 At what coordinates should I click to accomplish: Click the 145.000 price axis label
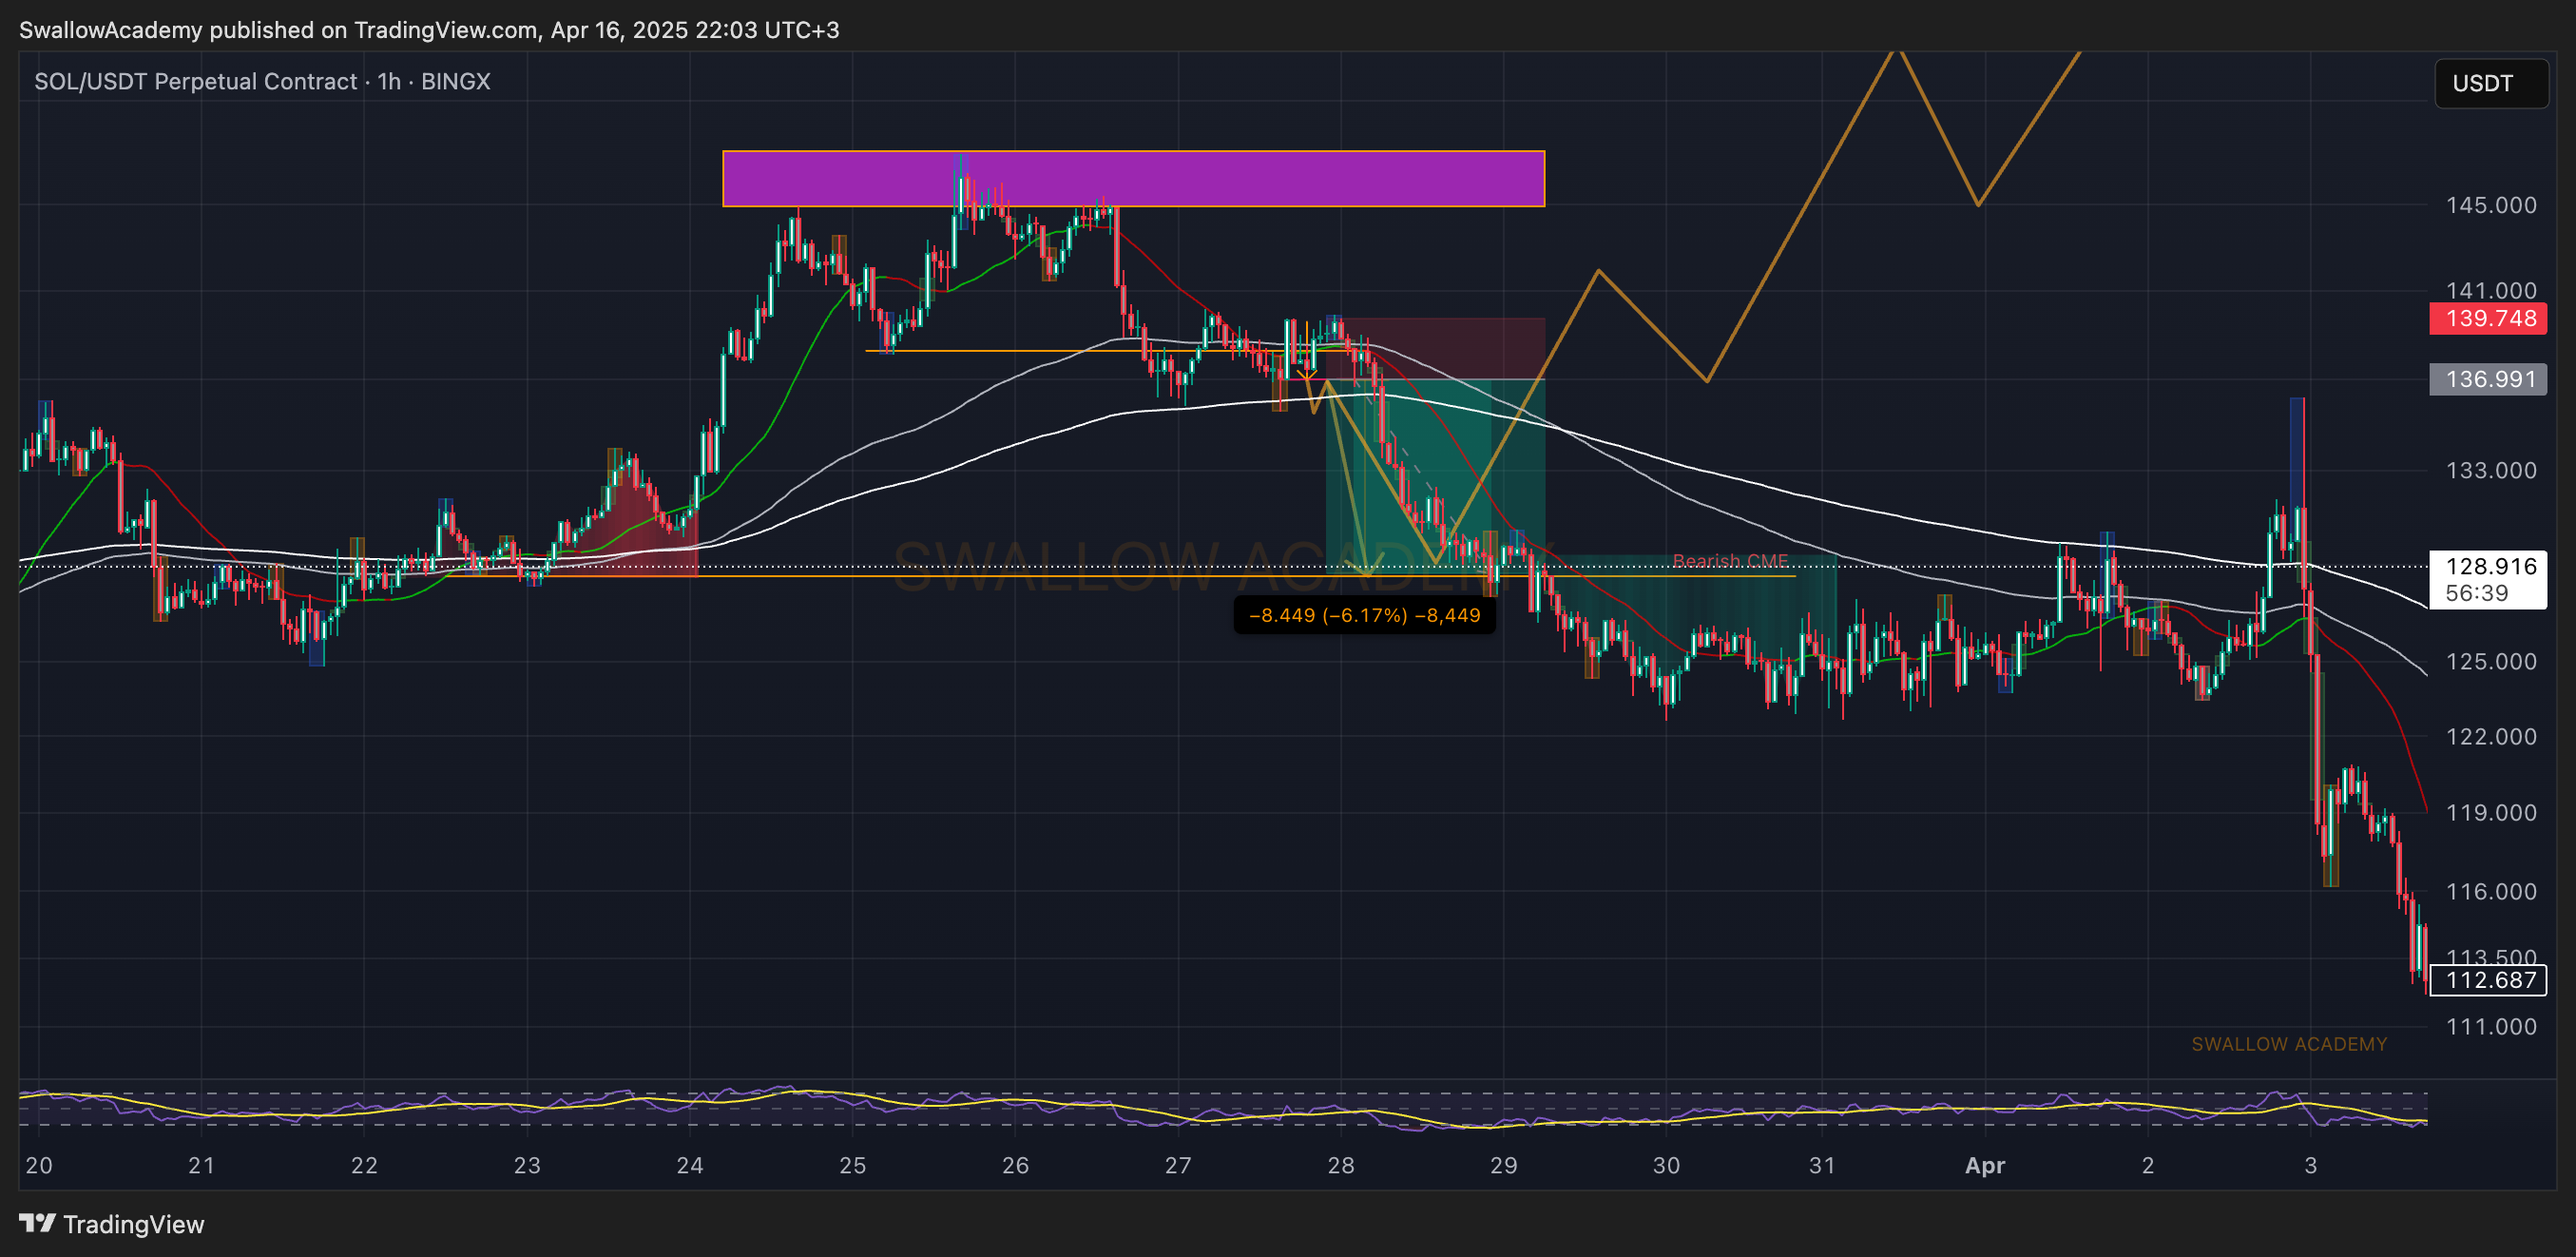tap(2491, 205)
